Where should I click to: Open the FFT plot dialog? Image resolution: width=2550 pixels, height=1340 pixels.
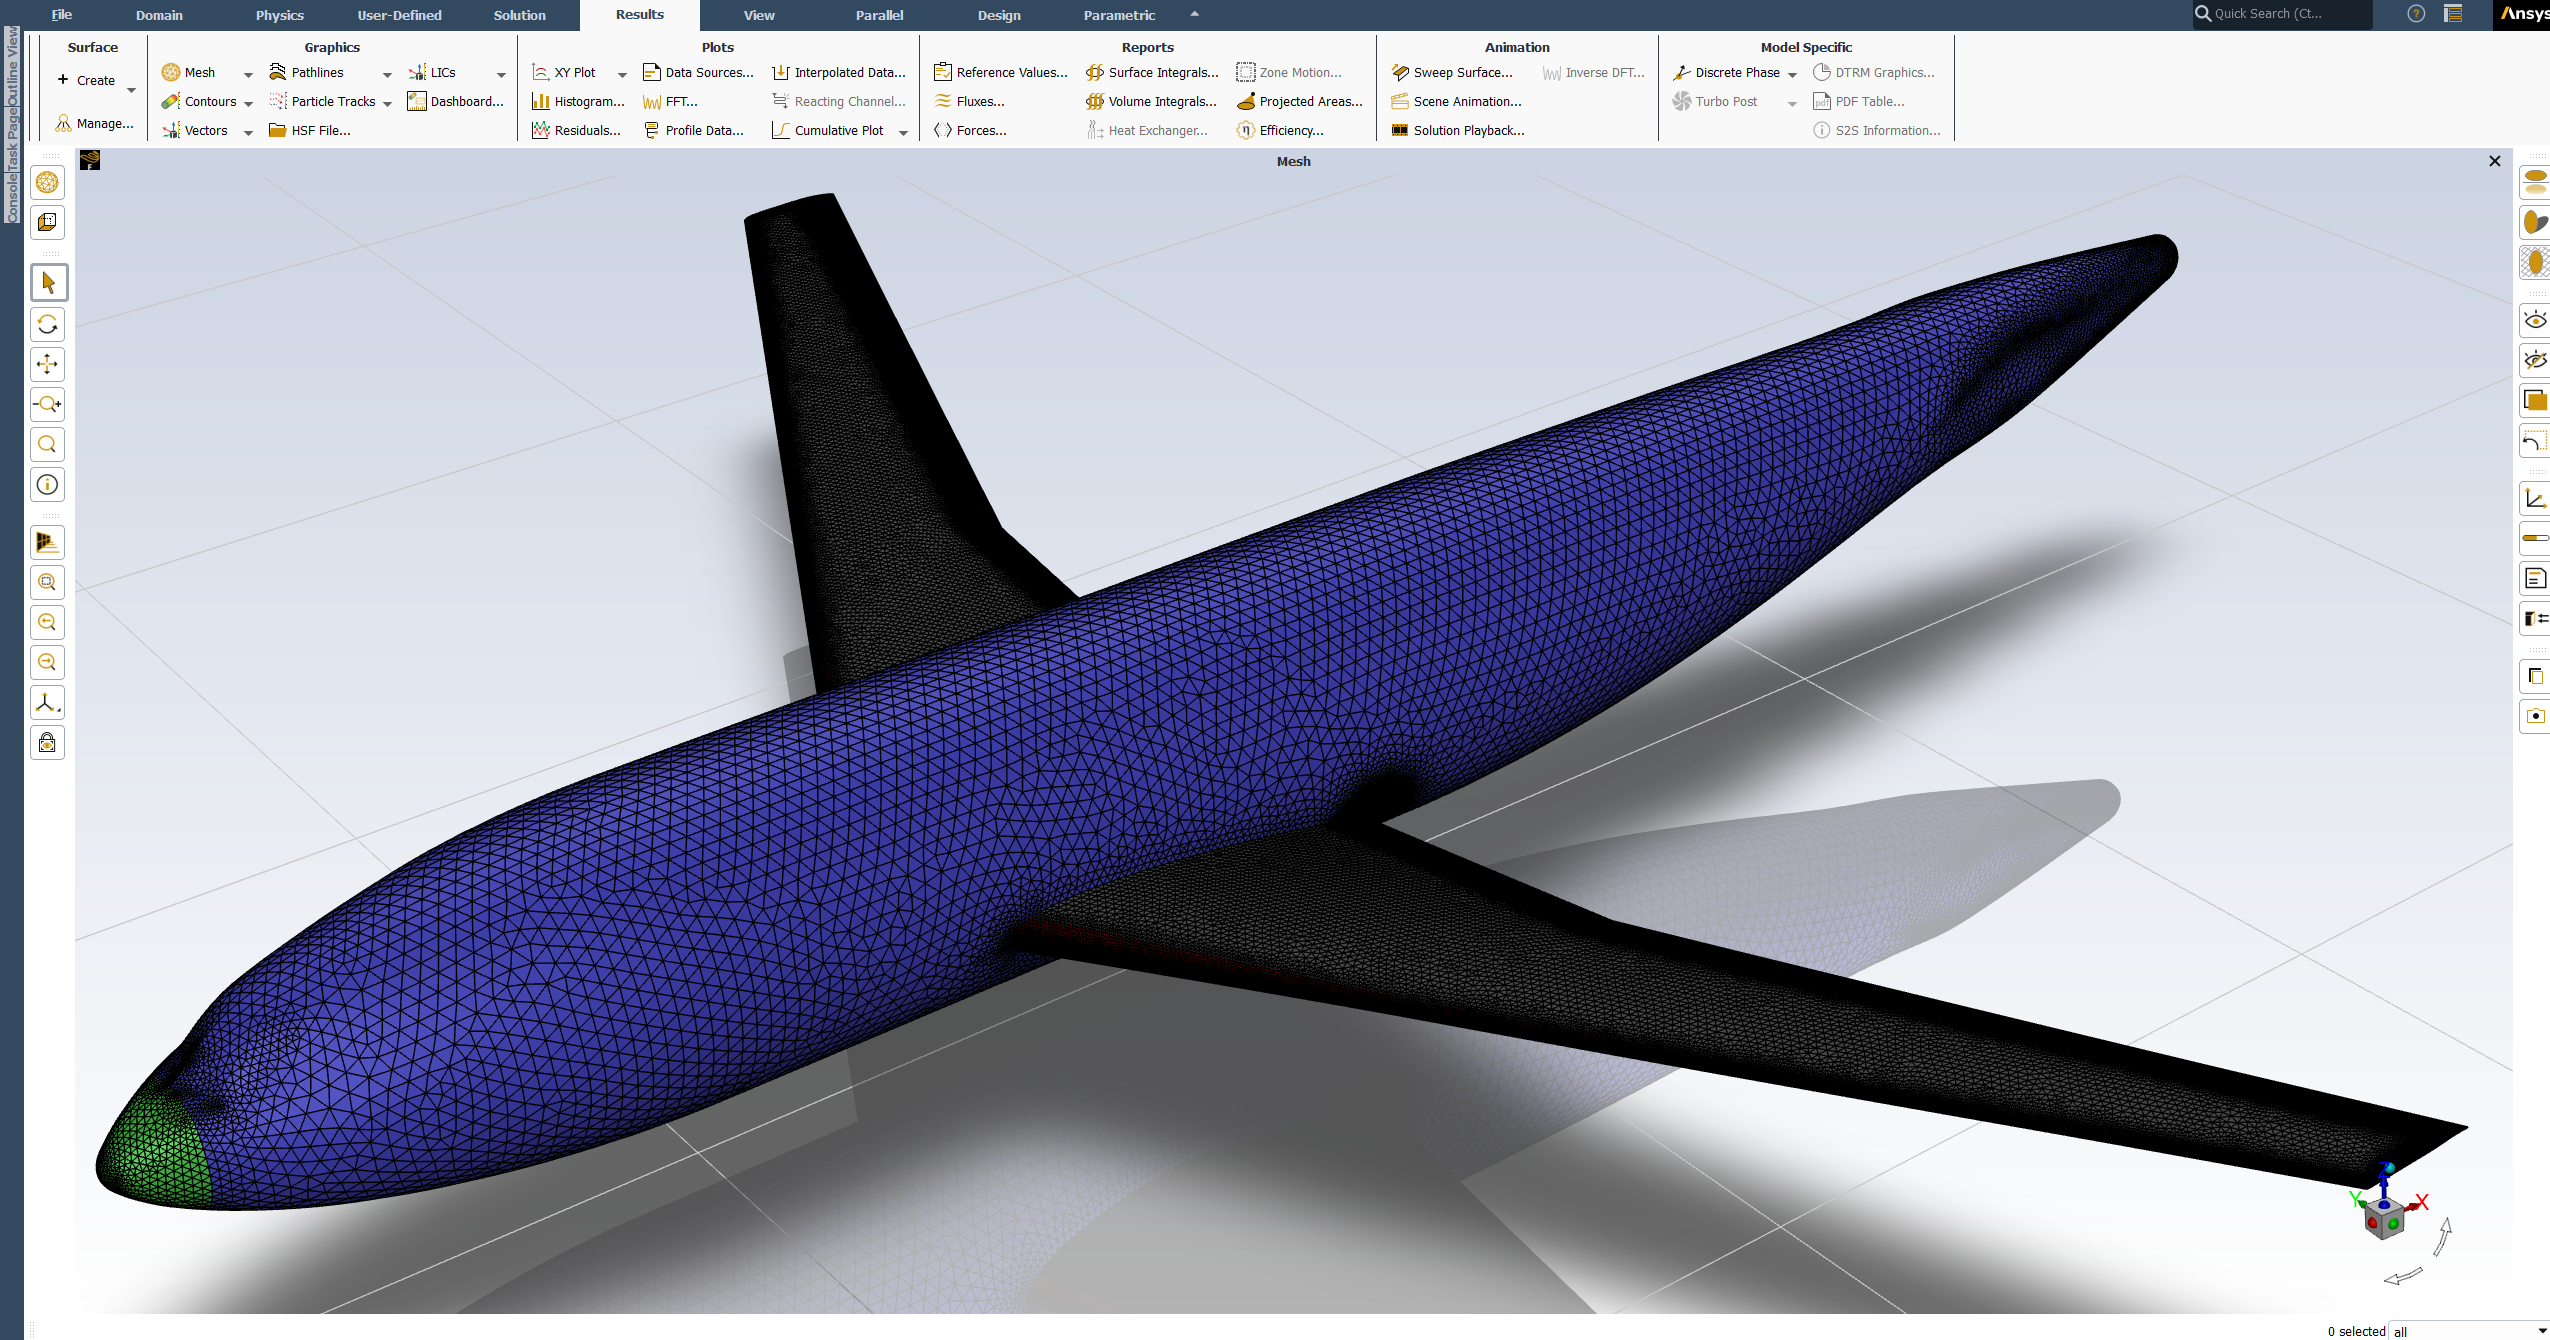[670, 101]
